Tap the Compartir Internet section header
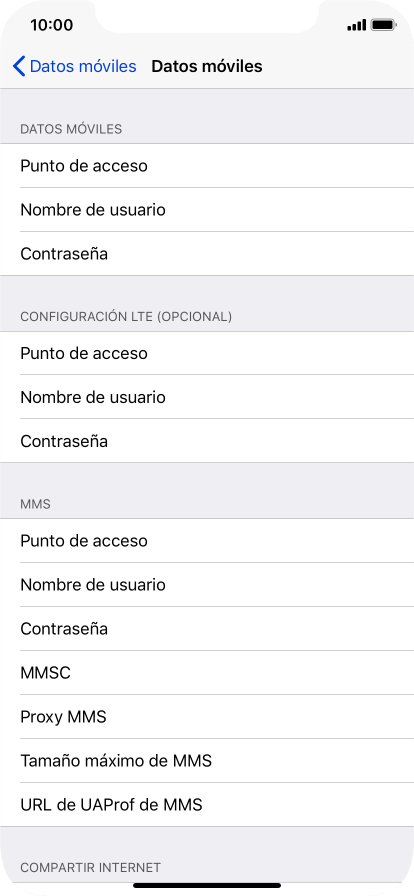 (x=90, y=867)
